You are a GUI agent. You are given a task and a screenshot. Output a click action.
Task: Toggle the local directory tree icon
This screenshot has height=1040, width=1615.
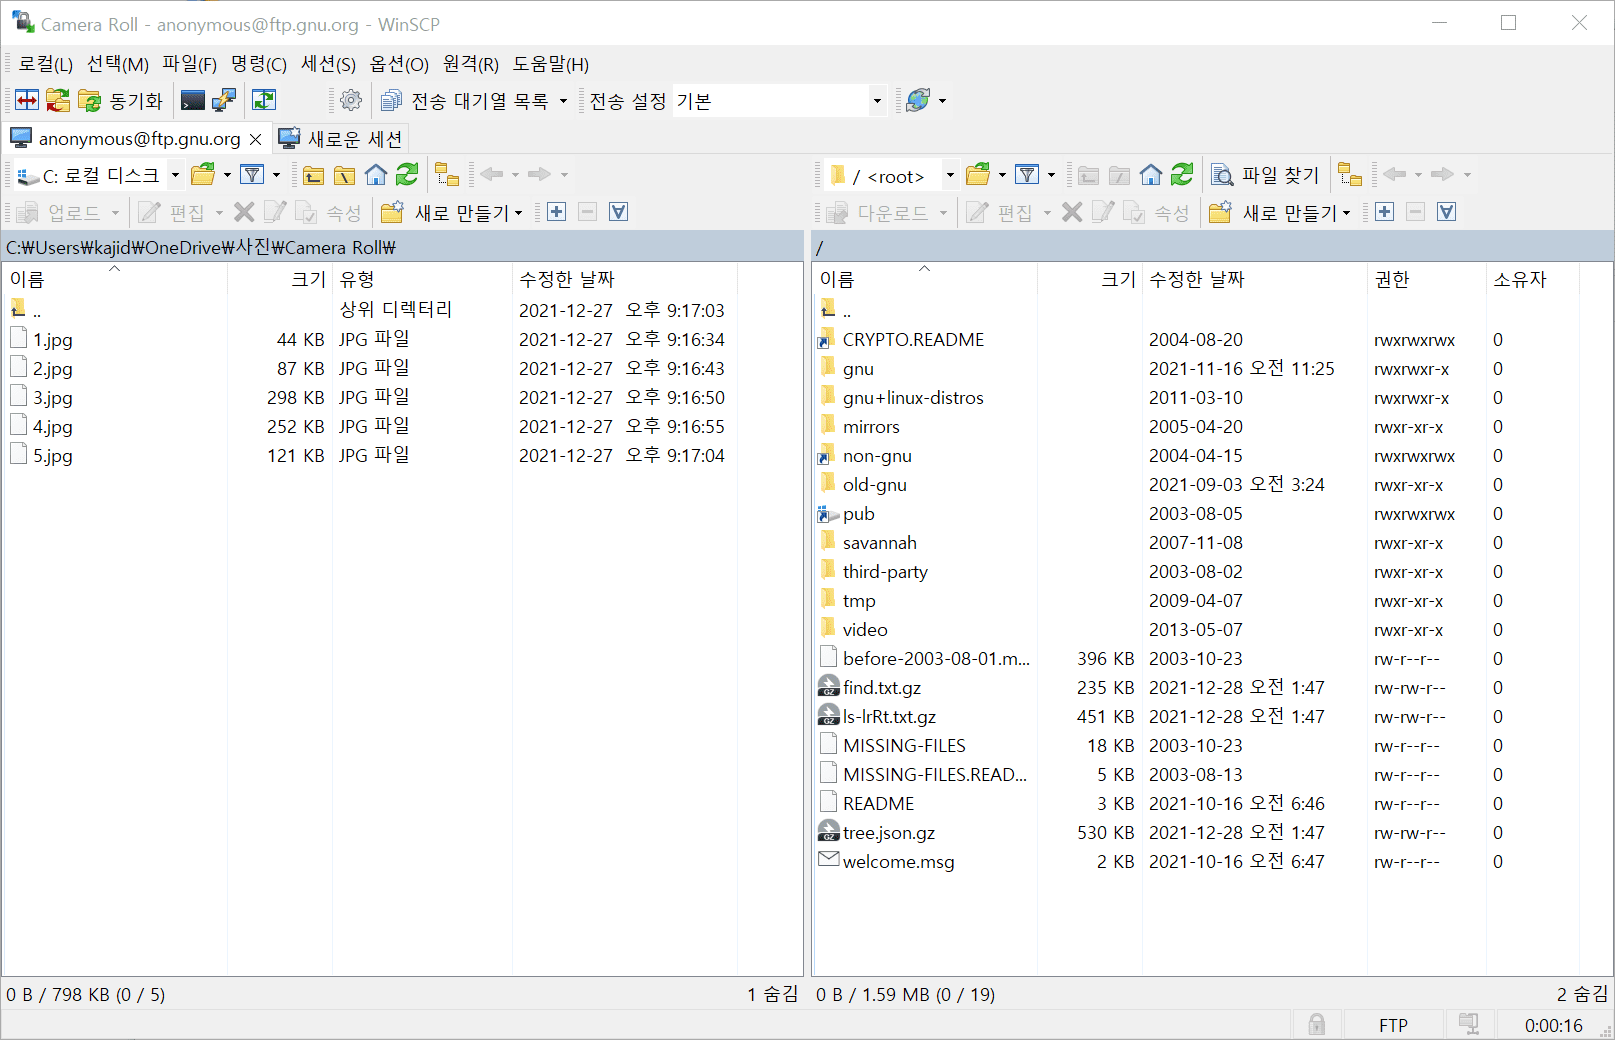click(446, 175)
